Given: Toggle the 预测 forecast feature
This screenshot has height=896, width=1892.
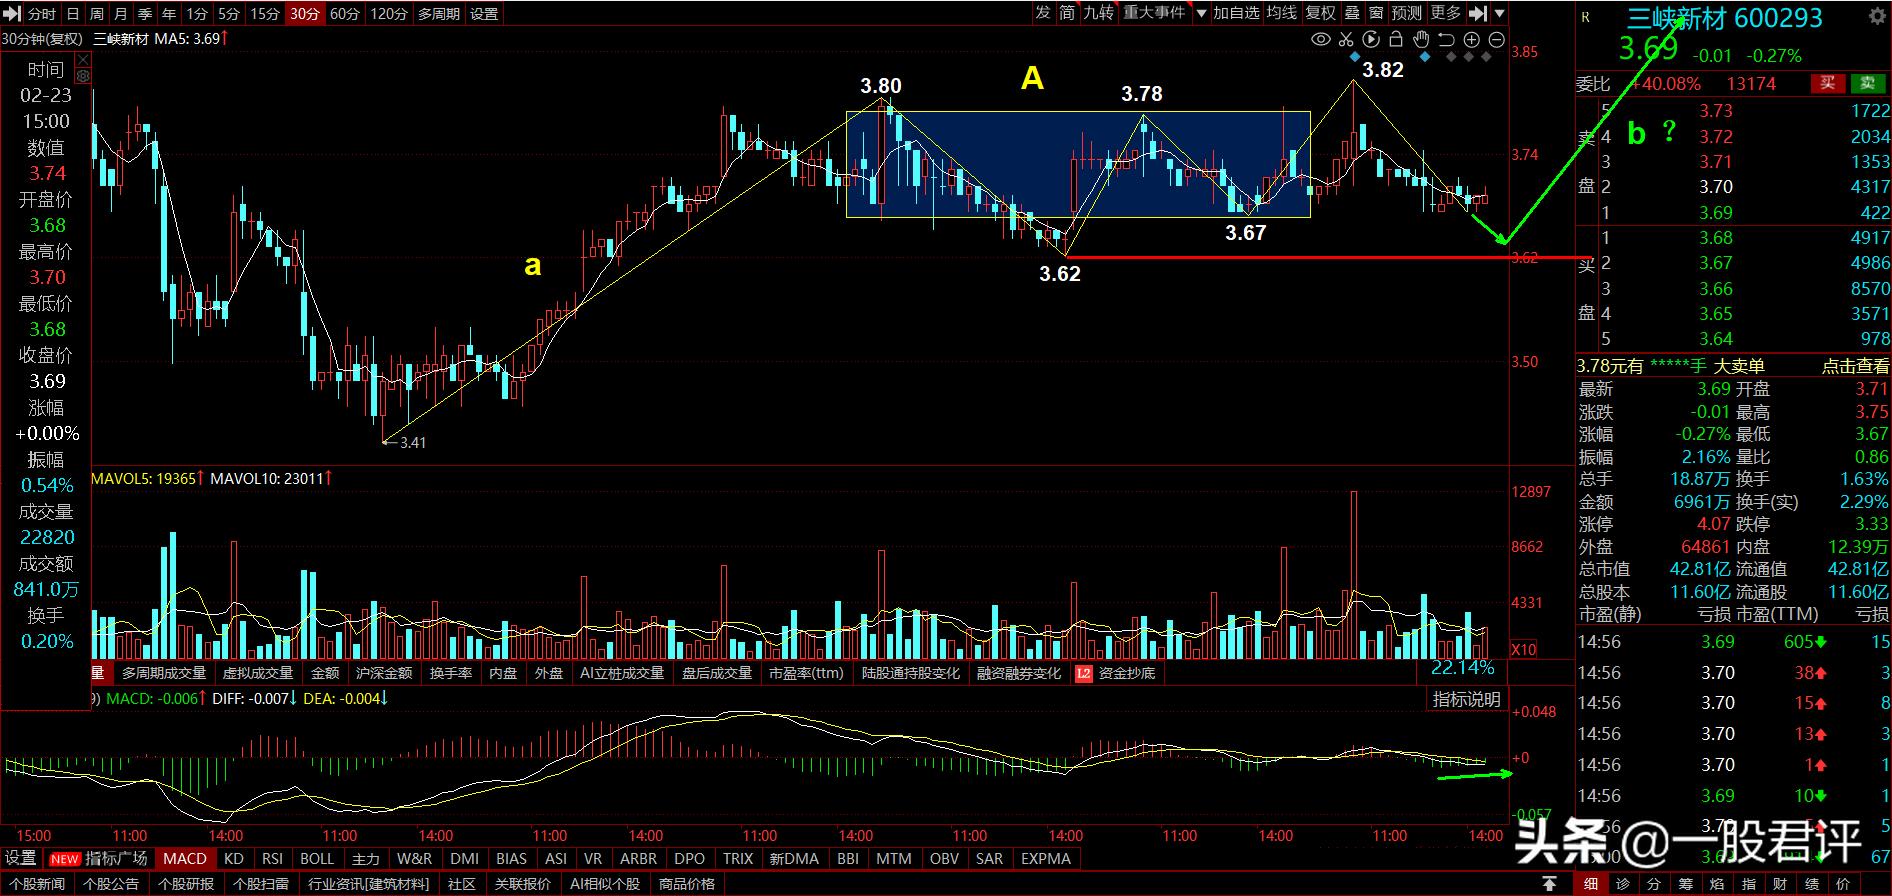Looking at the screenshot, I should click(x=1406, y=13).
